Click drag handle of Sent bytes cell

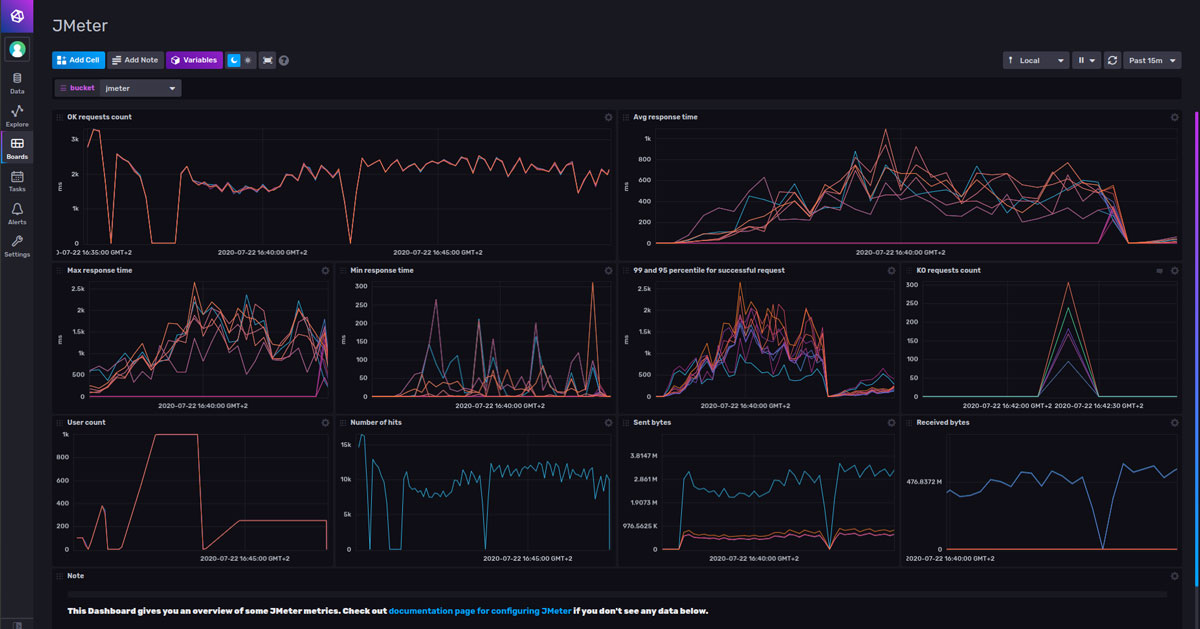(x=626, y=422)
